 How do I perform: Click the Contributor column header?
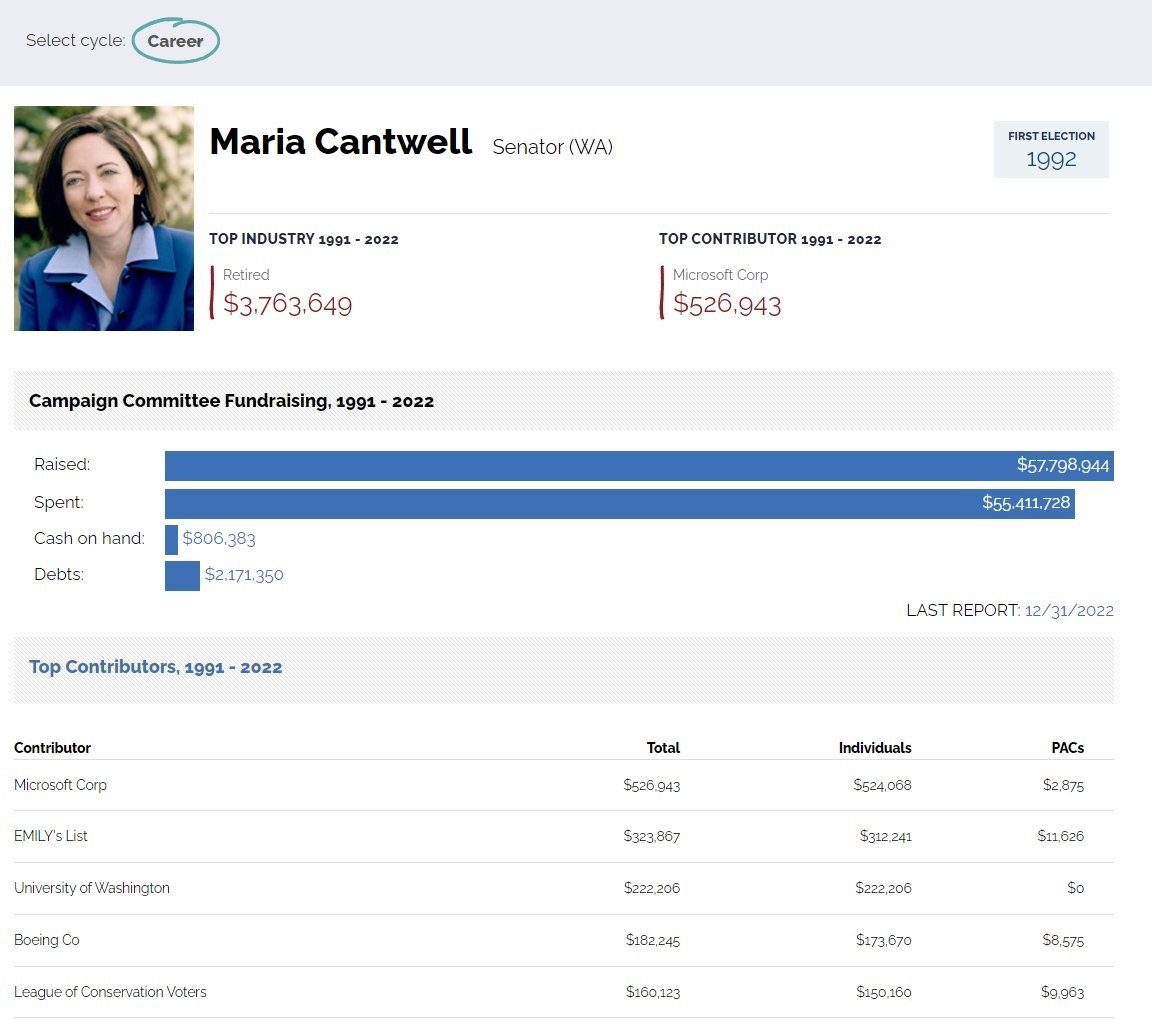coord(52,748)
